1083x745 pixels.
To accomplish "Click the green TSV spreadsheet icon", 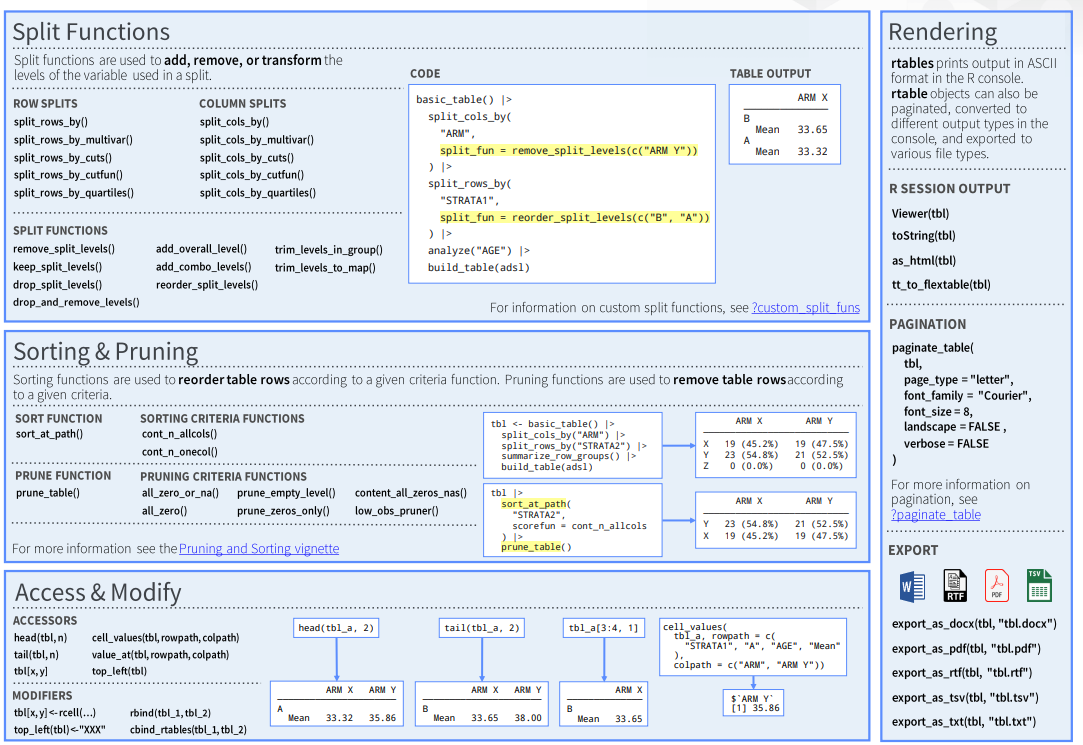I will coord(1039,585).
